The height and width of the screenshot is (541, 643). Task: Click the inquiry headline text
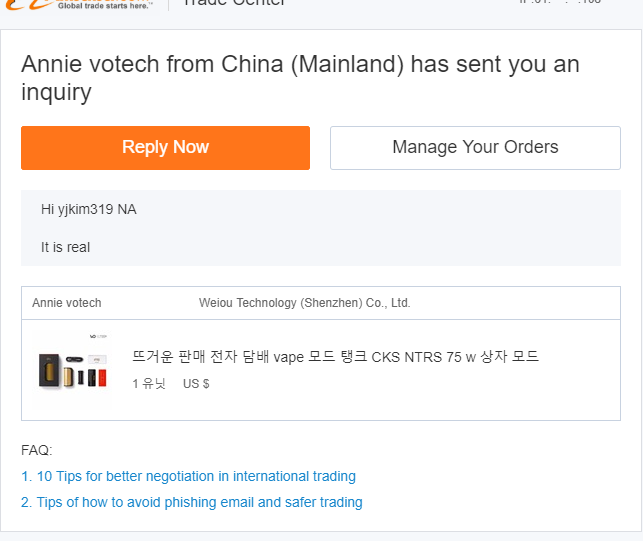[300, 78]
